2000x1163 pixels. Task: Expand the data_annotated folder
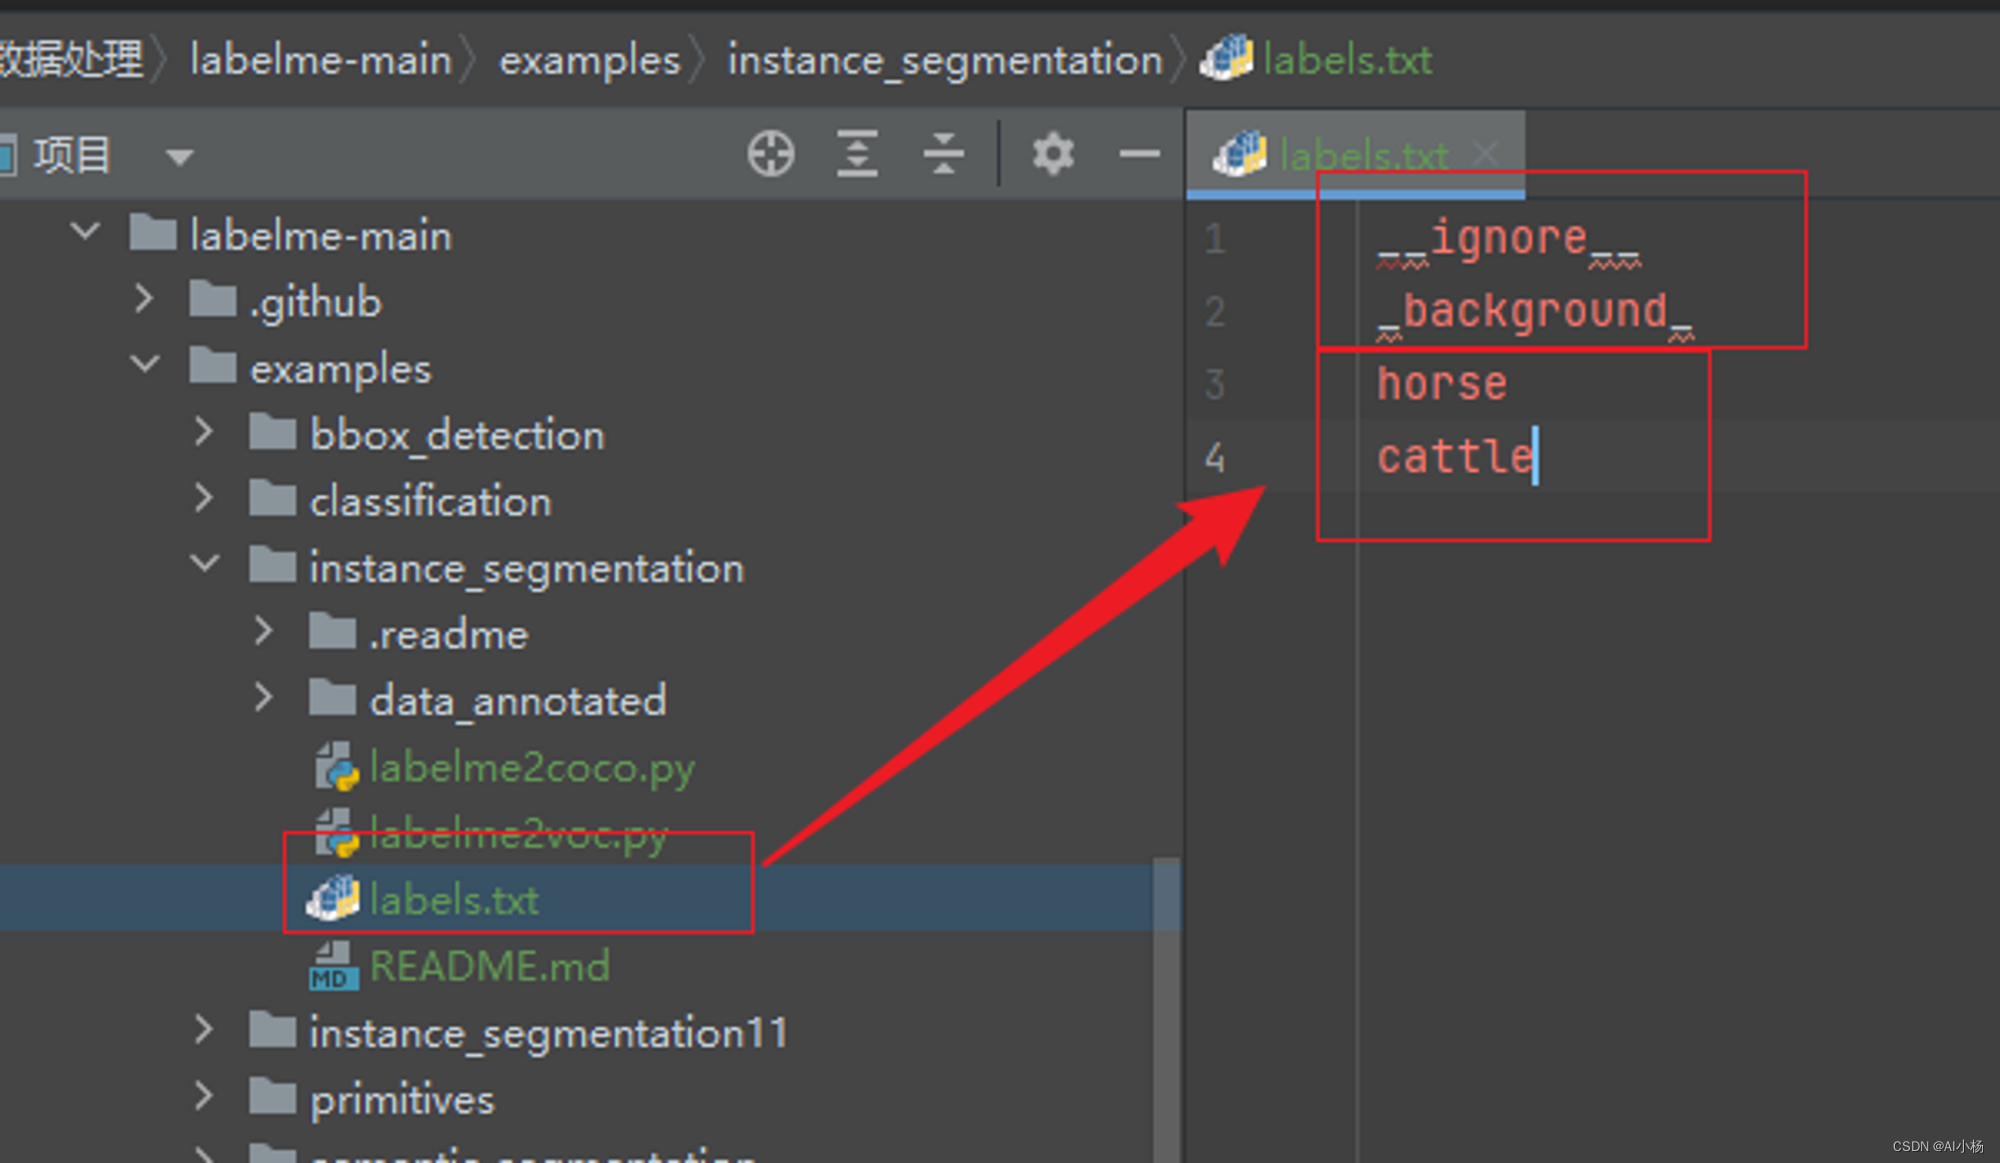click(263, 698)
